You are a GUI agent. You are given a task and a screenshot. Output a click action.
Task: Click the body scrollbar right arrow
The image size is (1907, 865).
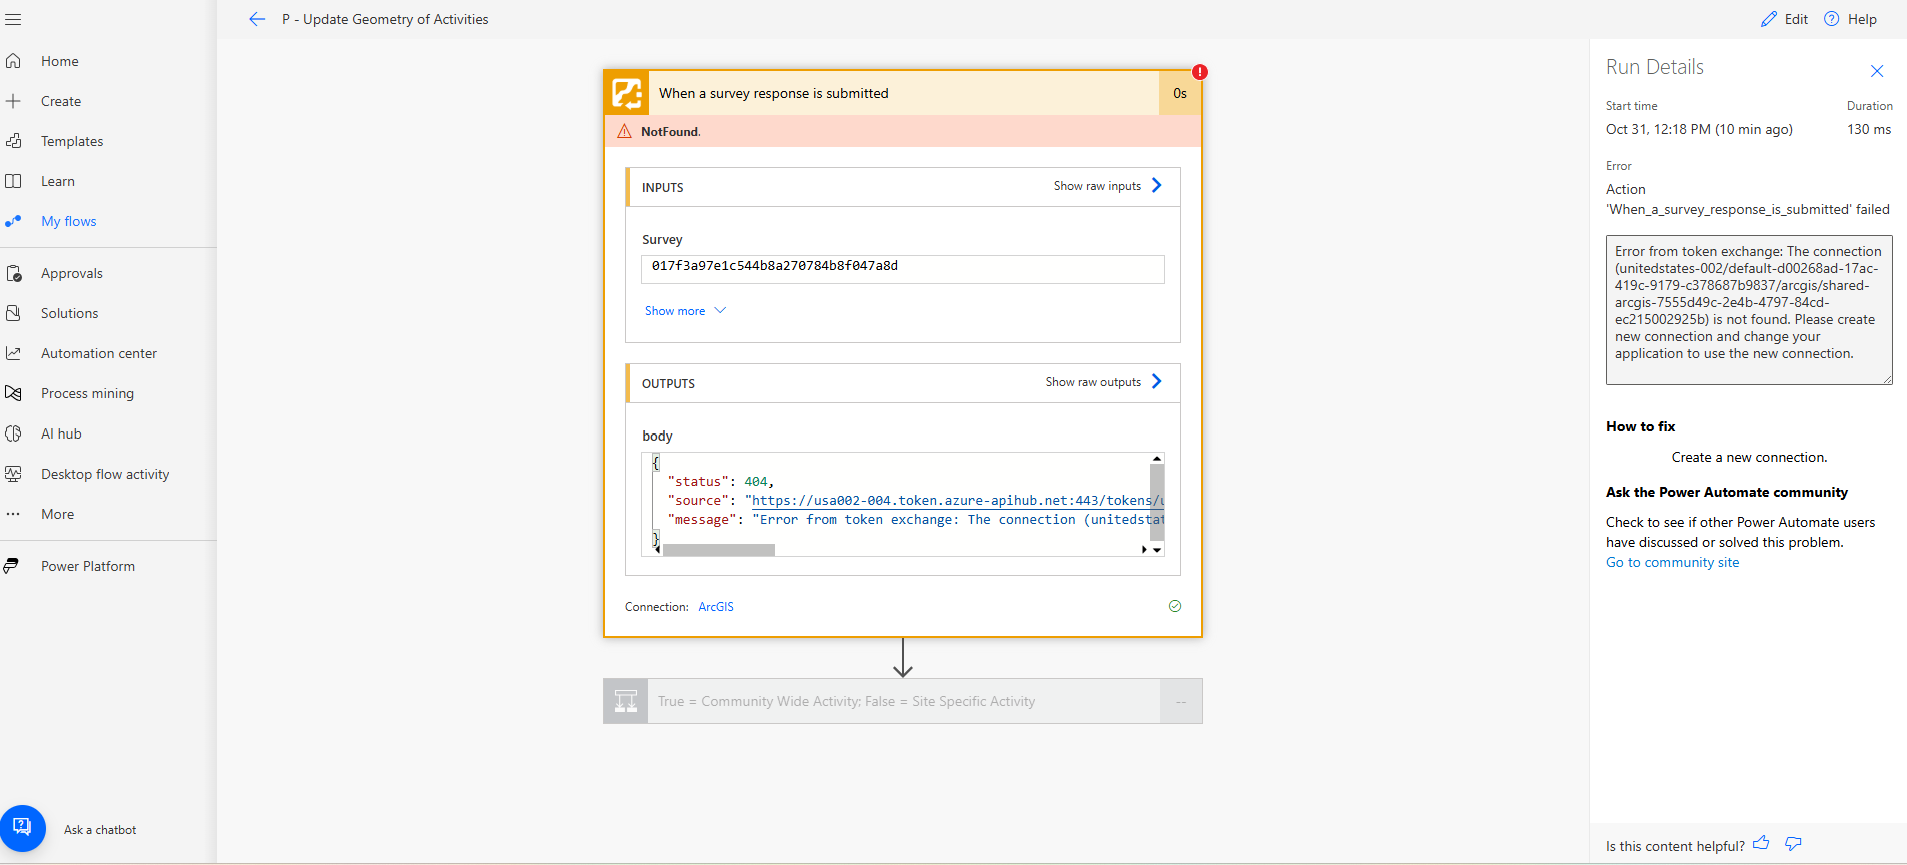point(1144,550)
